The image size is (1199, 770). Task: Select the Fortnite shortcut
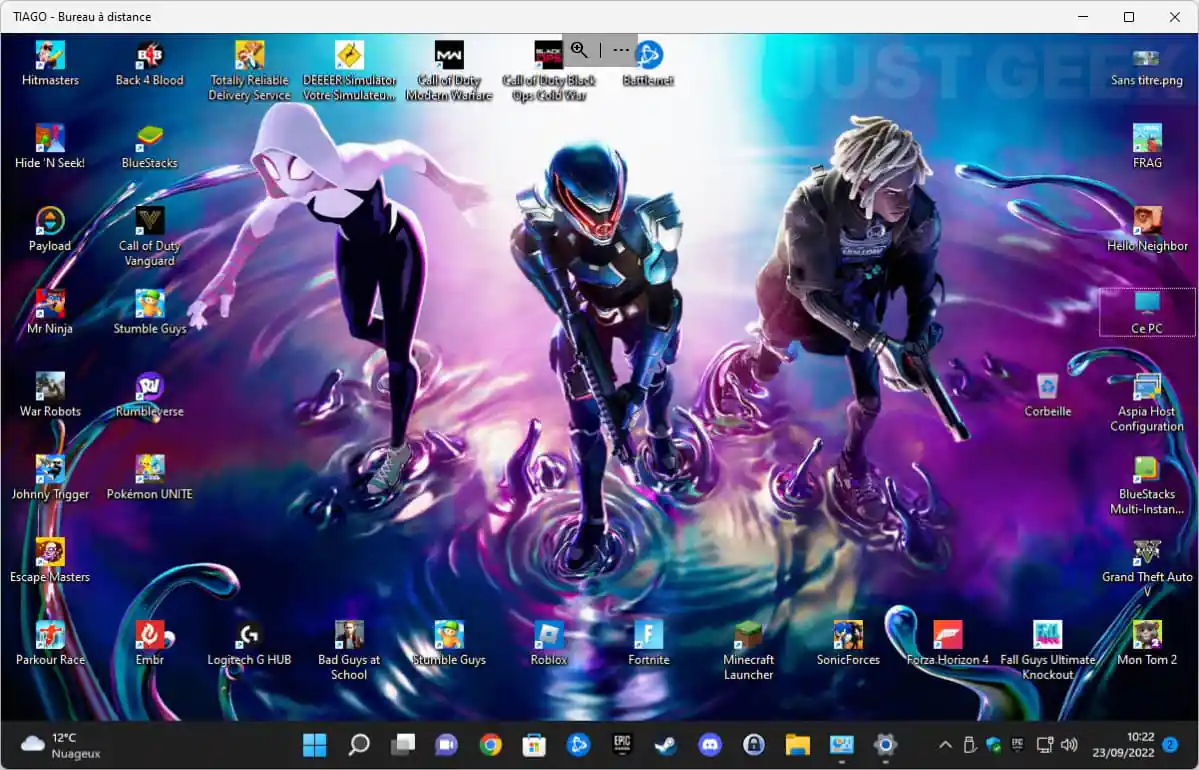point(648,642)
